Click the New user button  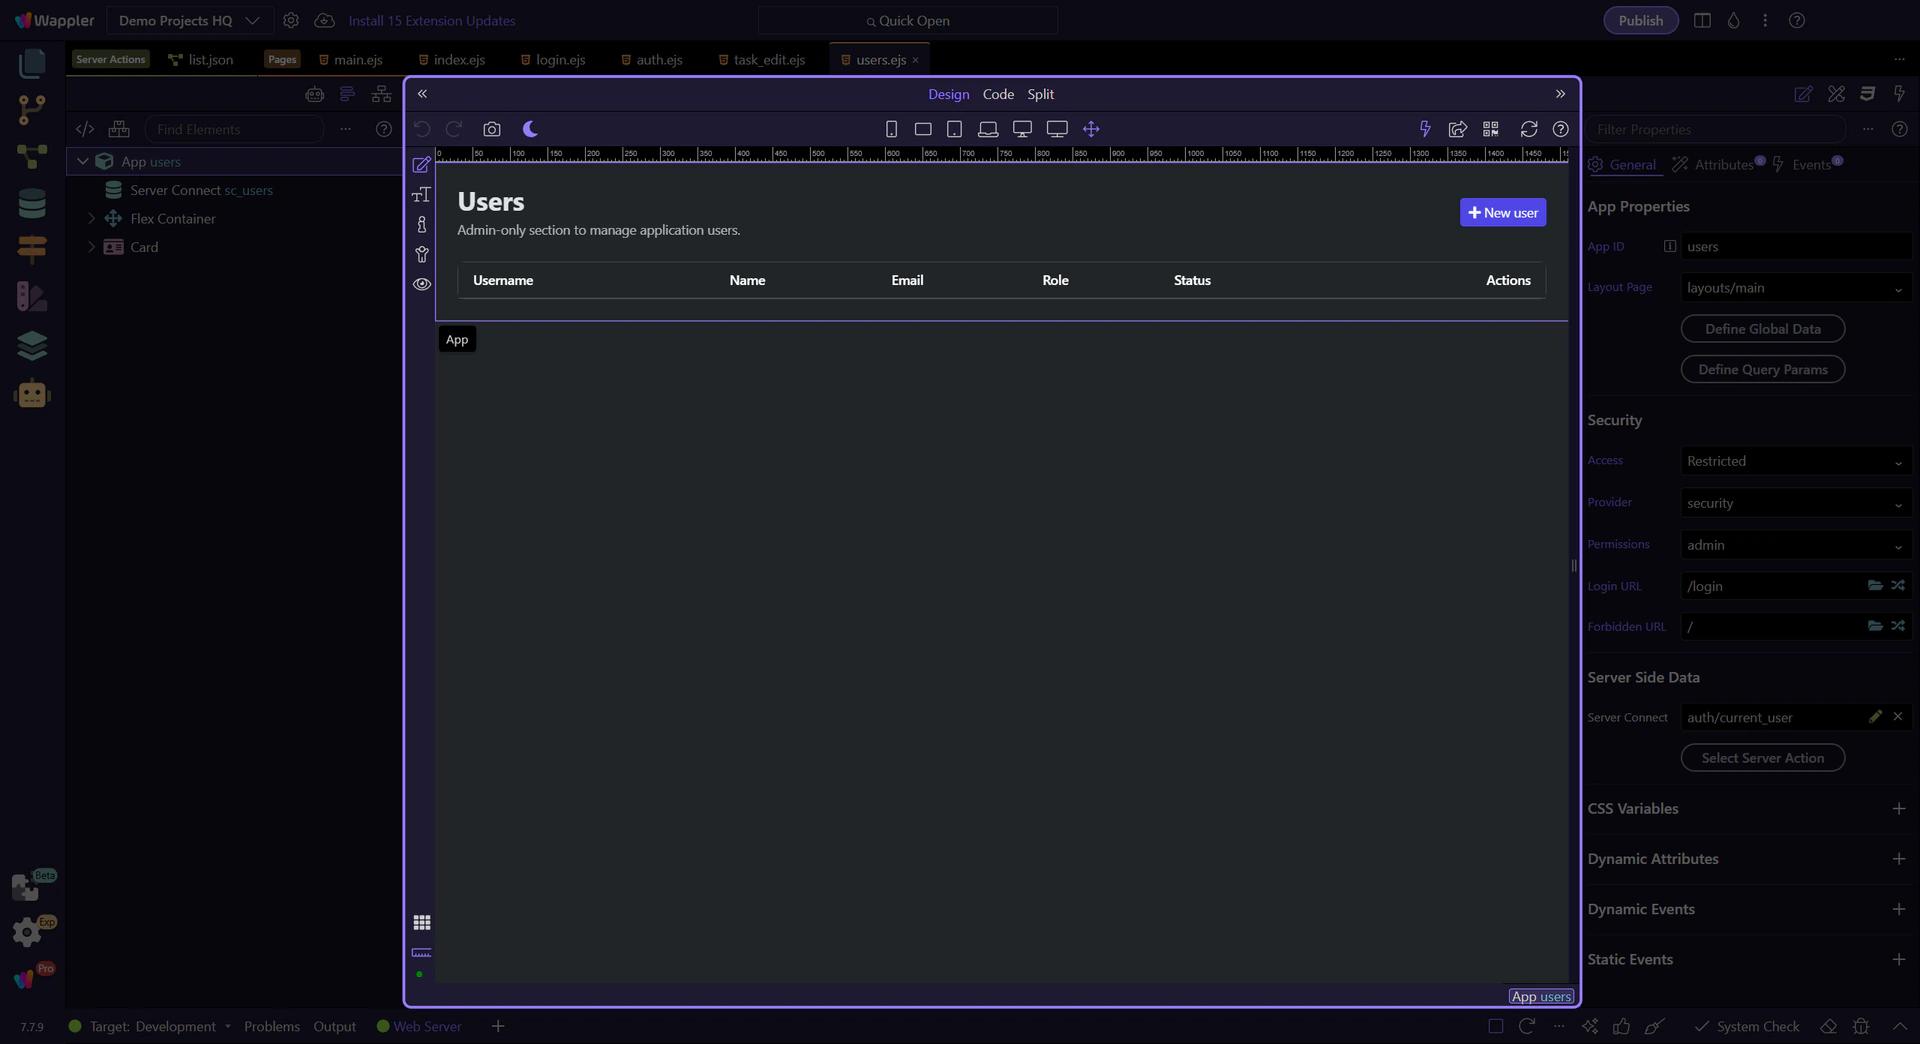coord(1502,213)
